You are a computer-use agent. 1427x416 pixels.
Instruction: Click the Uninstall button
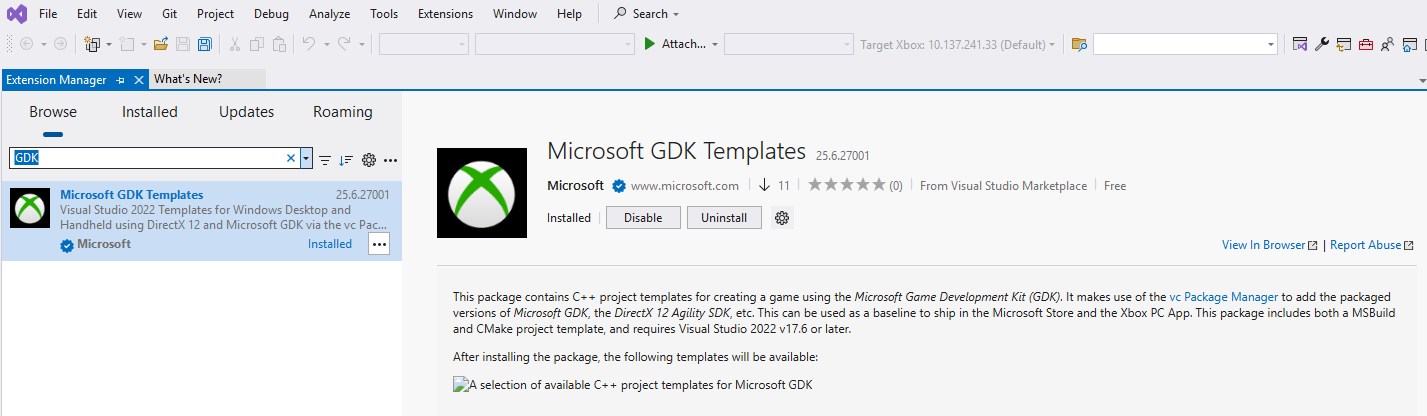pos(724,217)
